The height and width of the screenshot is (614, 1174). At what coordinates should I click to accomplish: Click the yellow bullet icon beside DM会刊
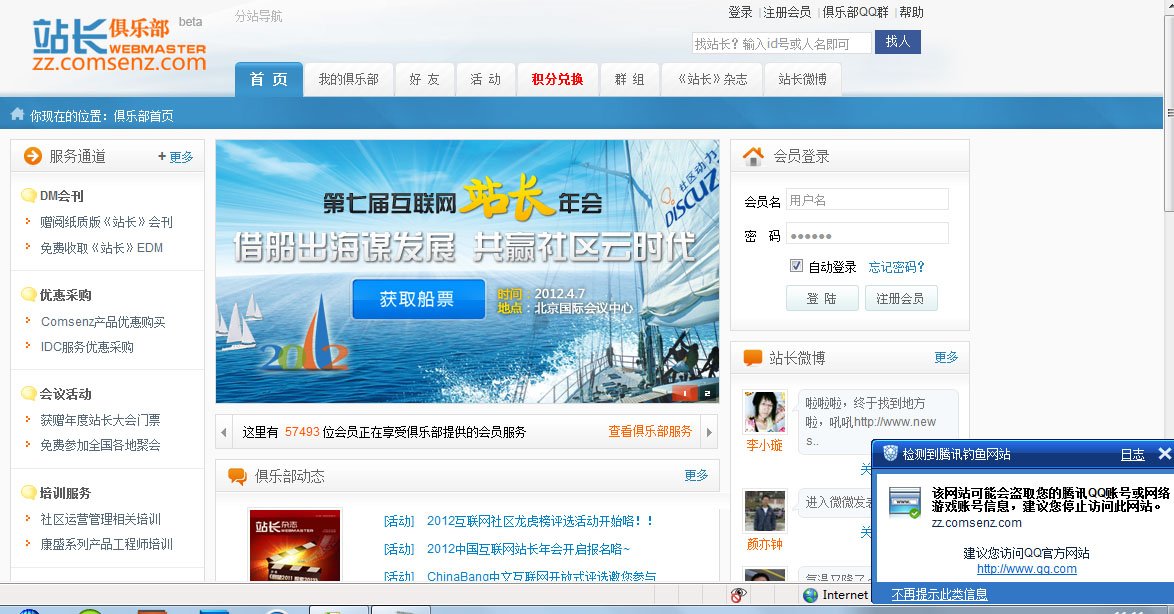pos(28,195)
